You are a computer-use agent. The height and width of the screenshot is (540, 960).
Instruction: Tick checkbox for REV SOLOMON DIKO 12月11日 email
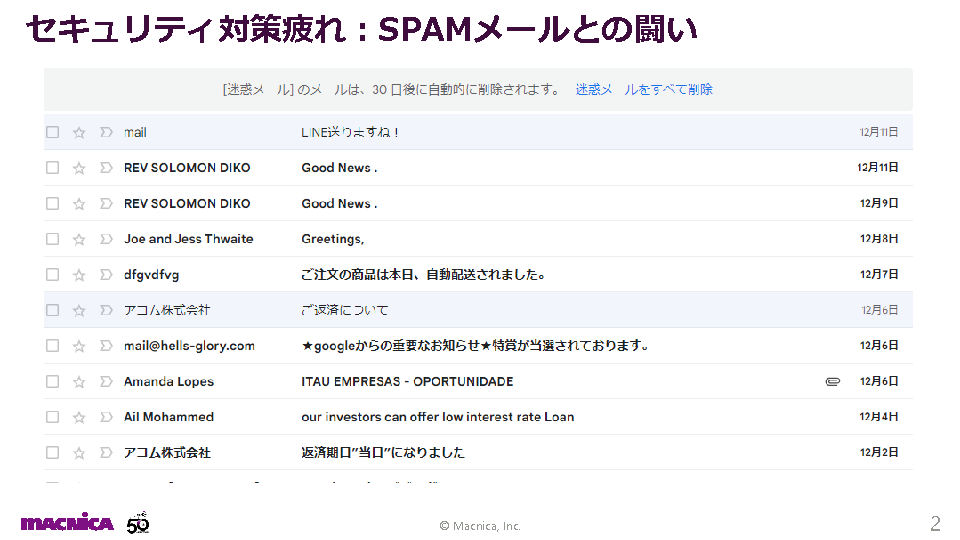click(53, 168)
